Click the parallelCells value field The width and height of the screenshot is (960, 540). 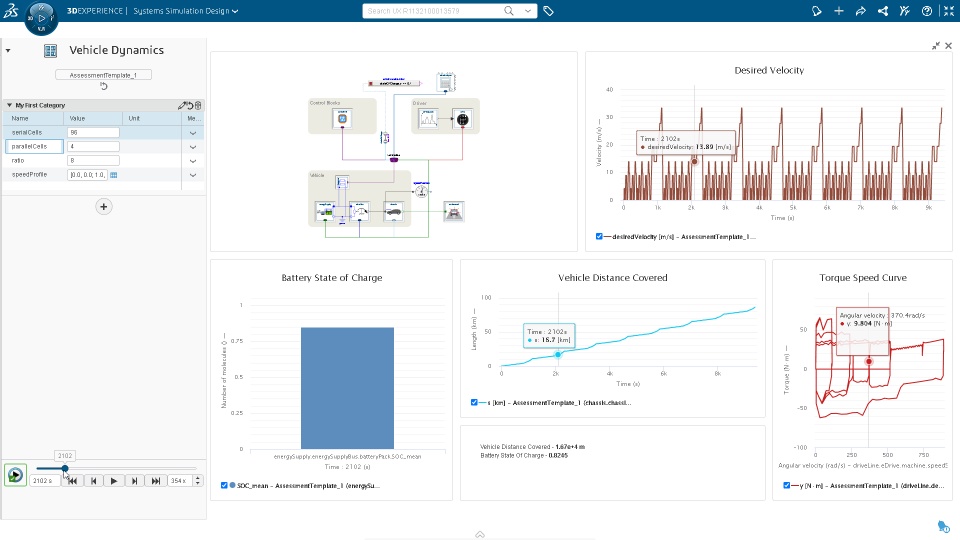(93, 146)
